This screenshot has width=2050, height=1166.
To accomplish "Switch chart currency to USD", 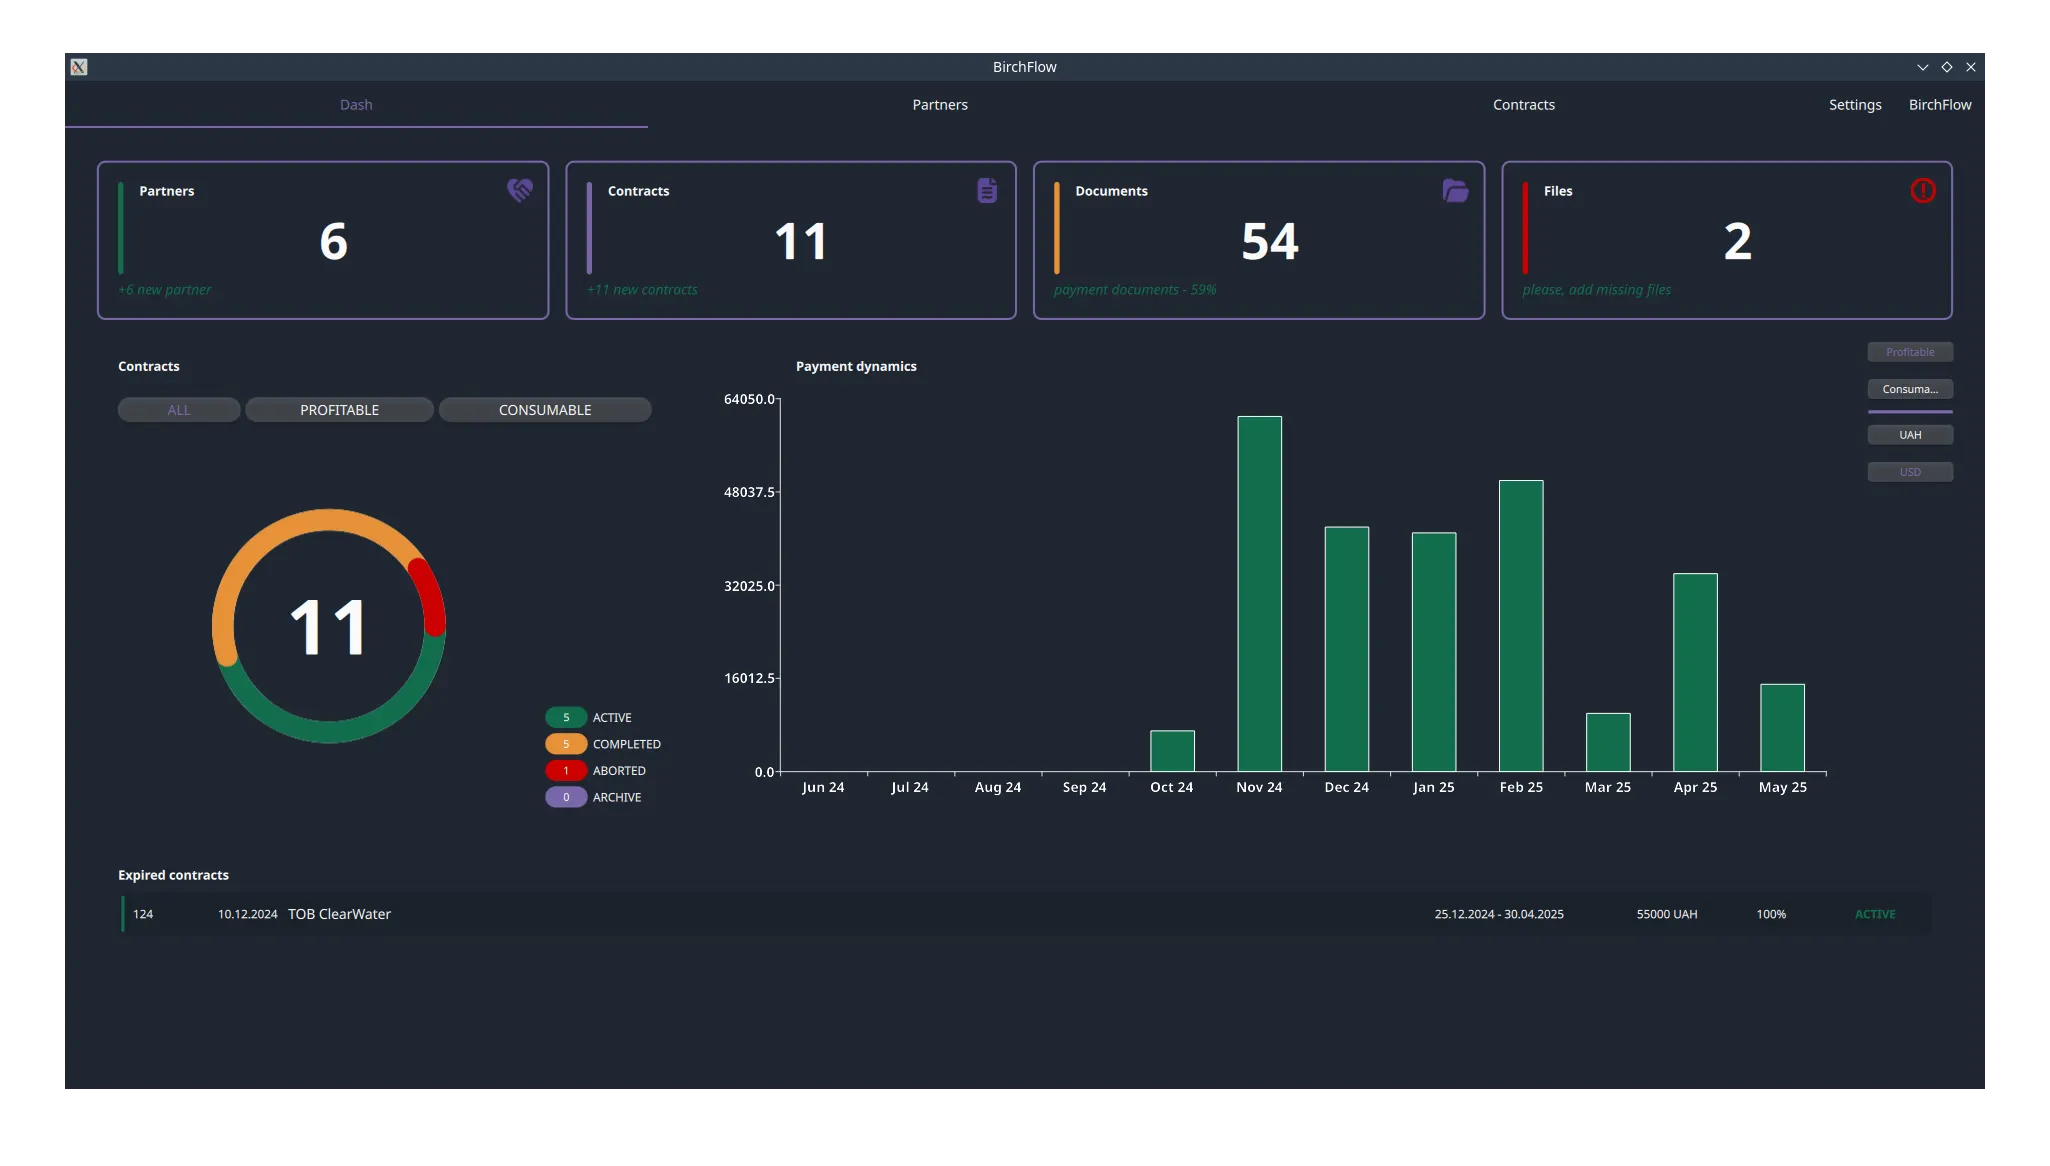I will click(x=1910, y=472).
